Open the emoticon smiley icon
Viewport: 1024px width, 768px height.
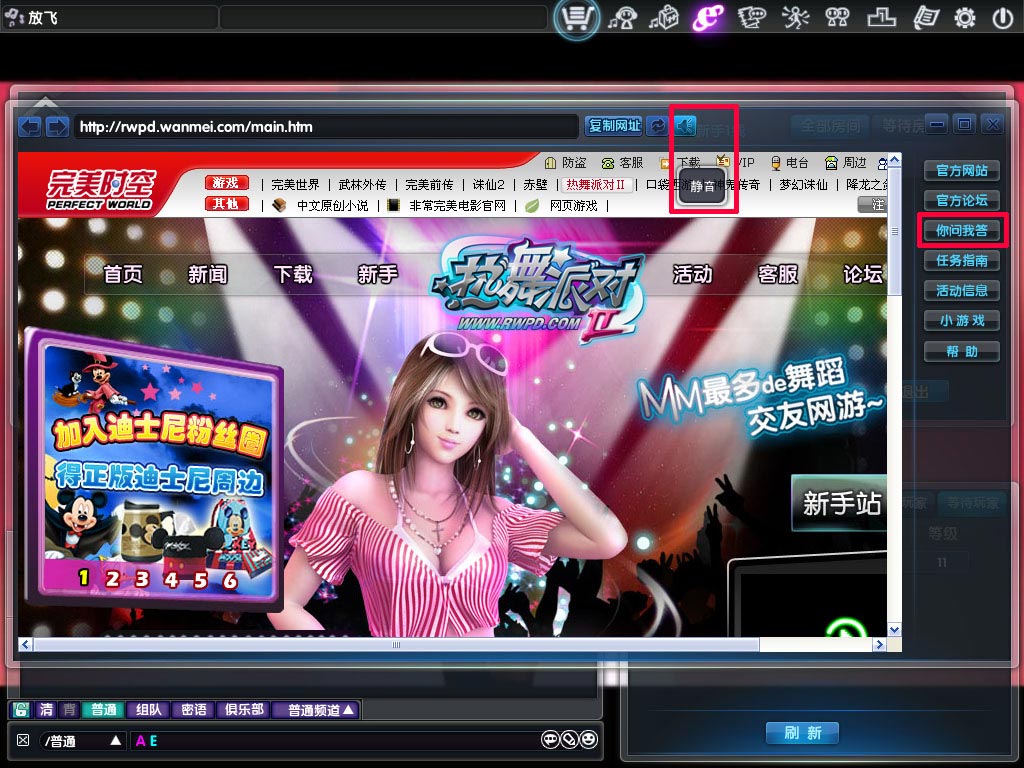point(588,739)
